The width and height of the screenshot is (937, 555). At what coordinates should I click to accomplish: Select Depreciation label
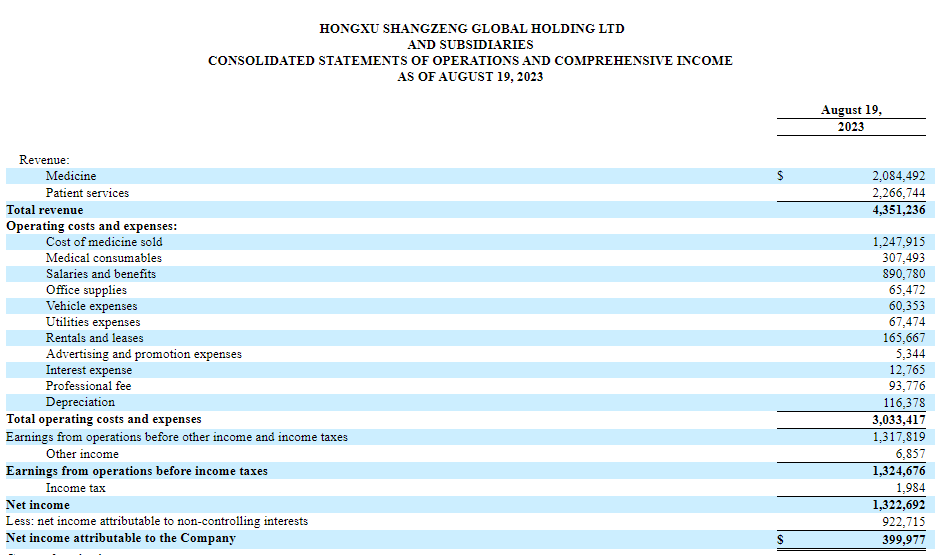(x=80, y=403)
